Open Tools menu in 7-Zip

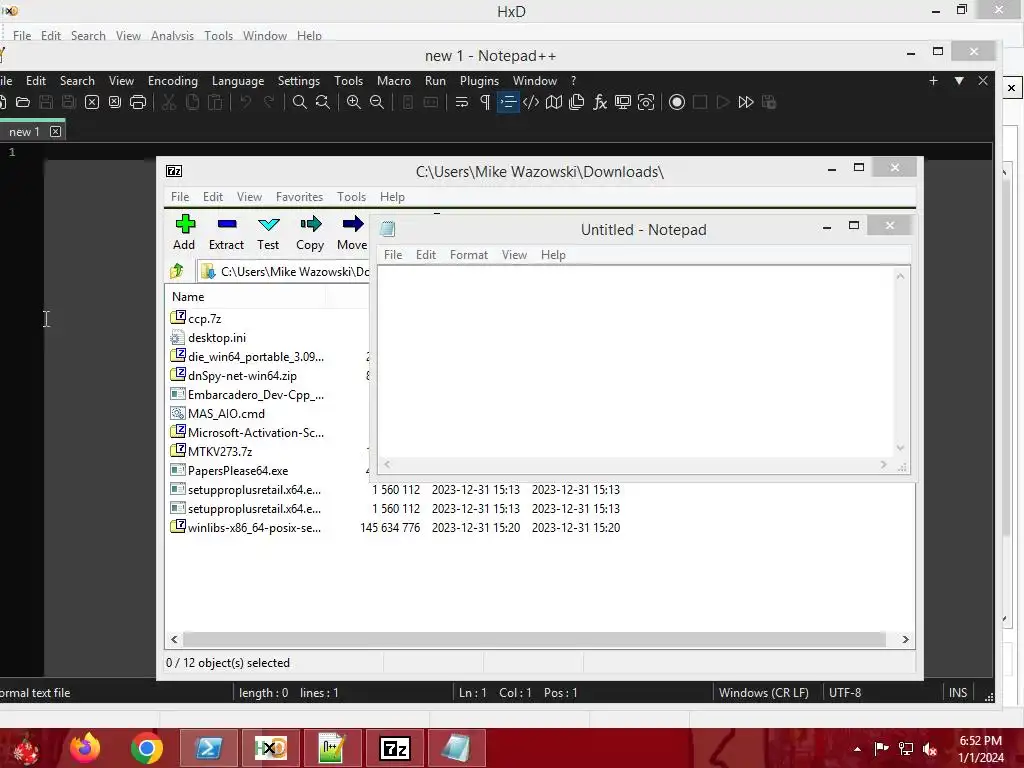351,197
